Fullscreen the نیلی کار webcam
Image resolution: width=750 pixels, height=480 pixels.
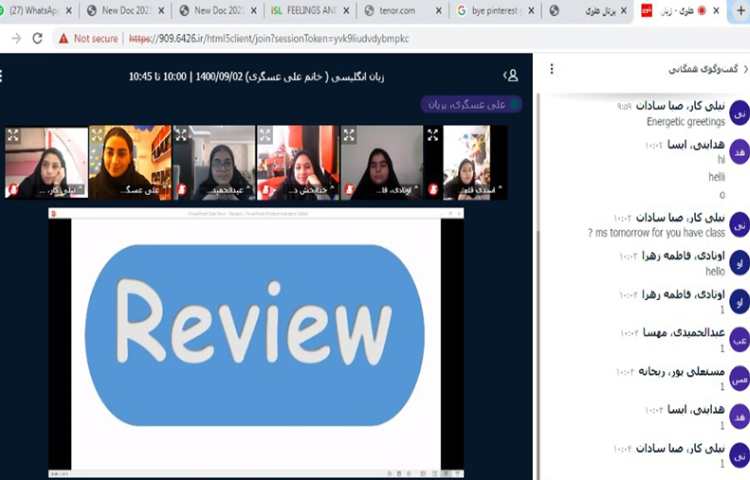(13, 136)
